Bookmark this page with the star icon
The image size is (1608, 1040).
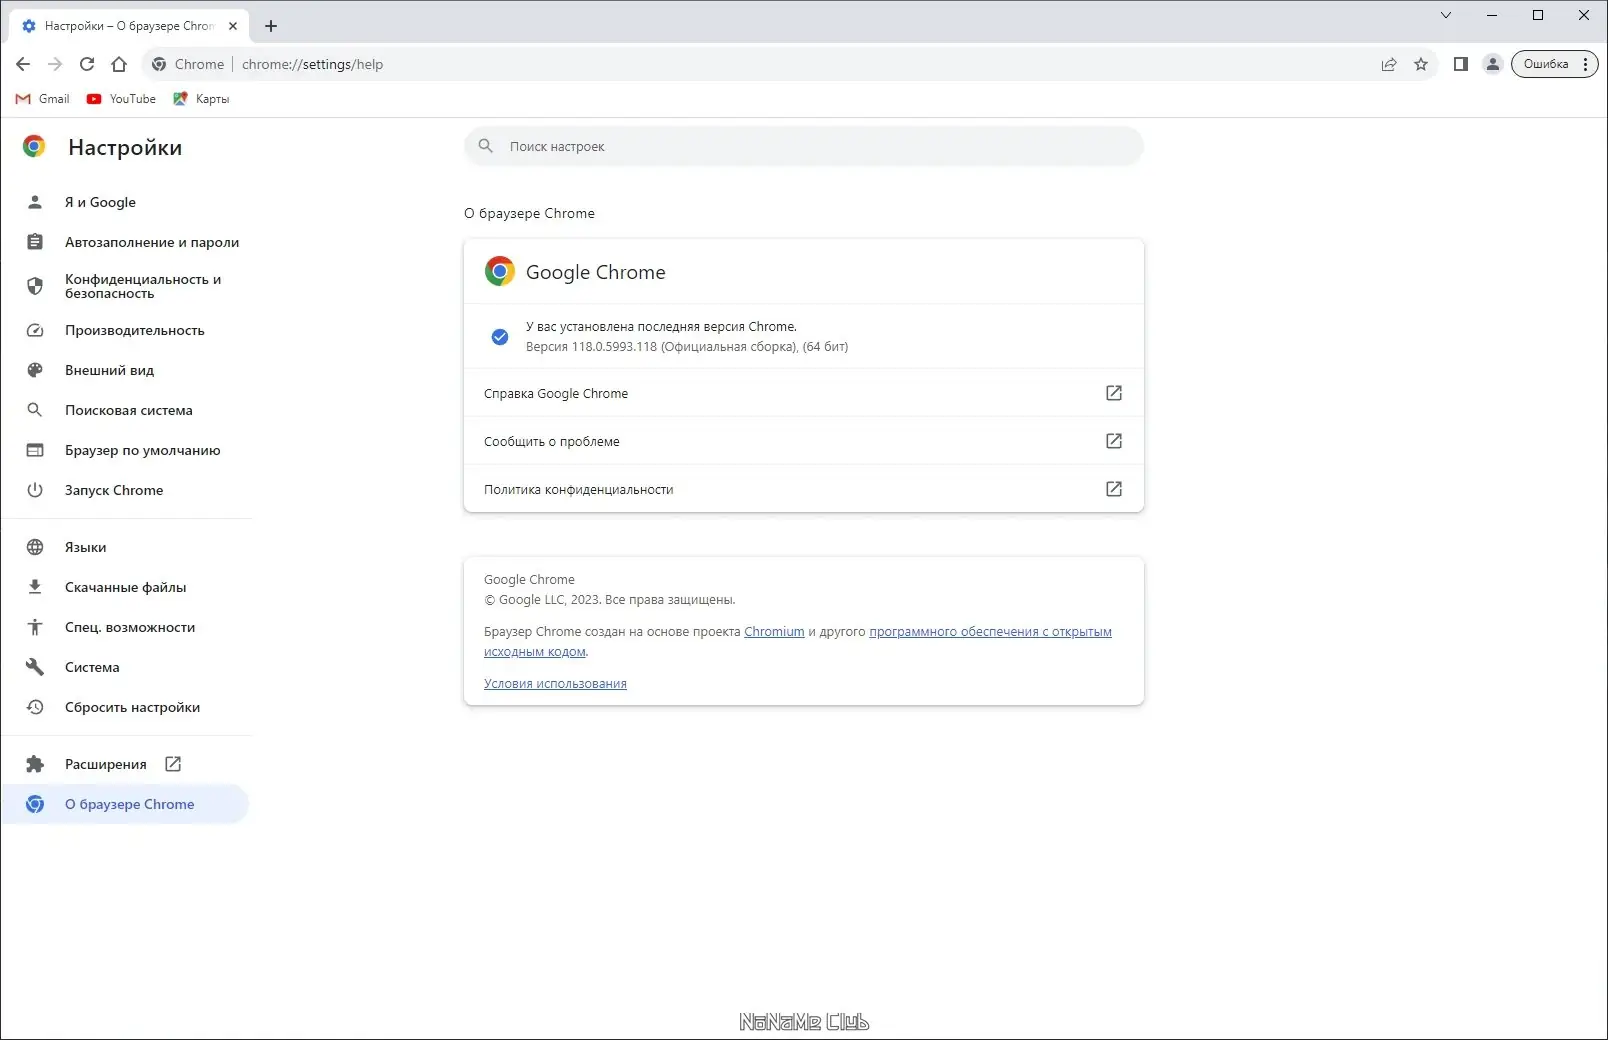tap(1421, 64)
